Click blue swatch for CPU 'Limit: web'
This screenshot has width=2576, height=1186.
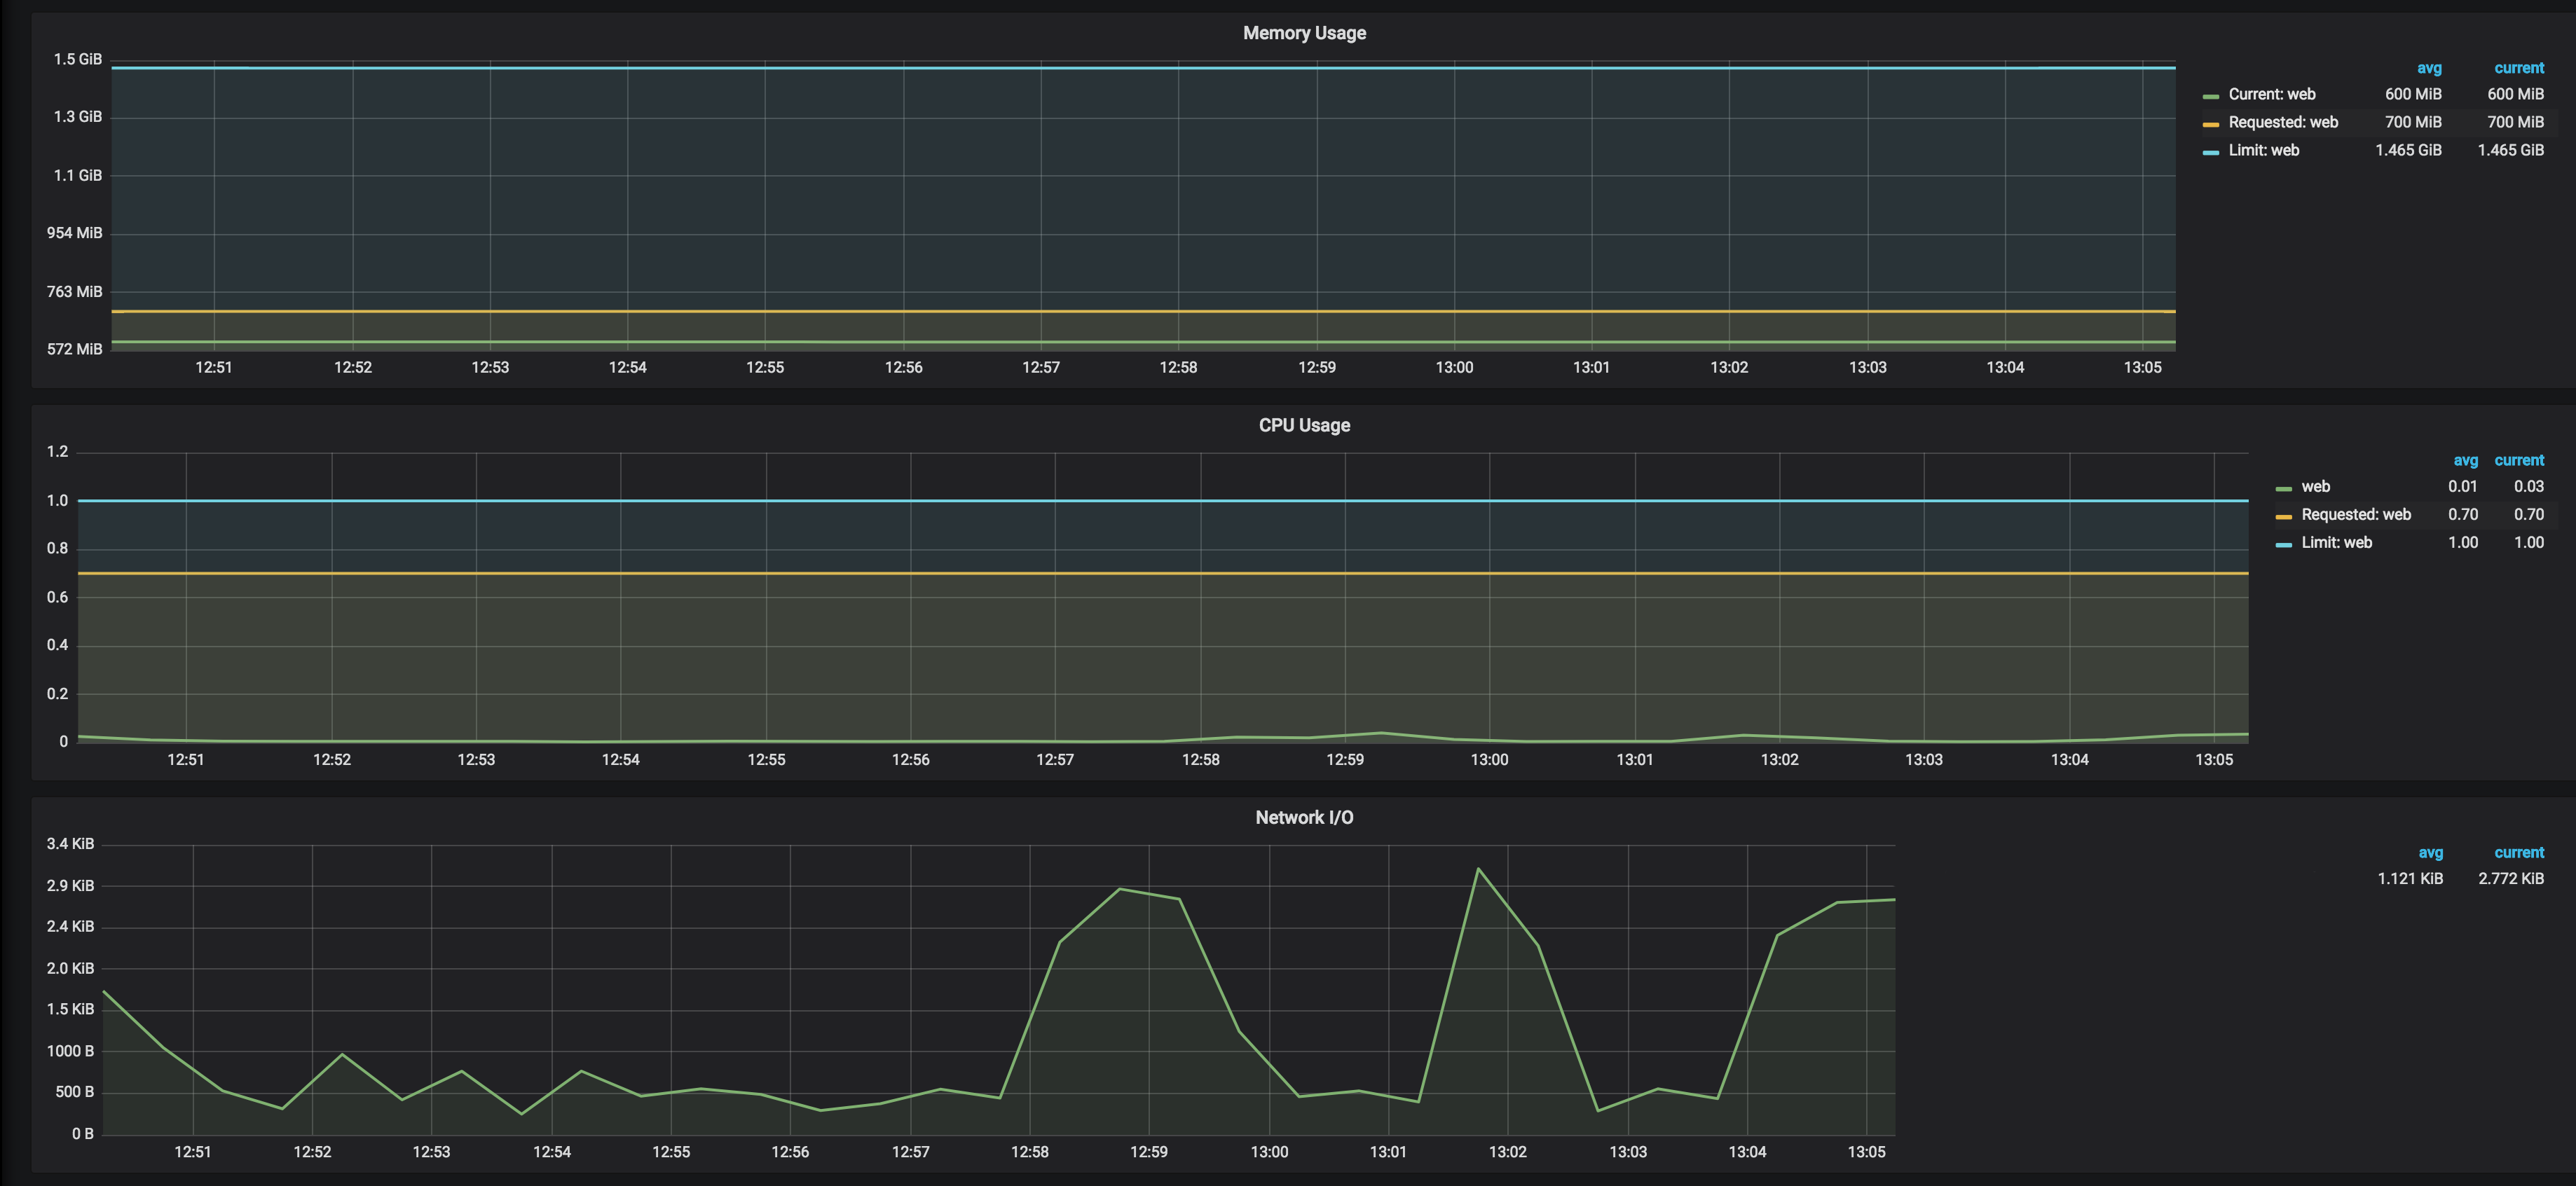pos(2283,544)
